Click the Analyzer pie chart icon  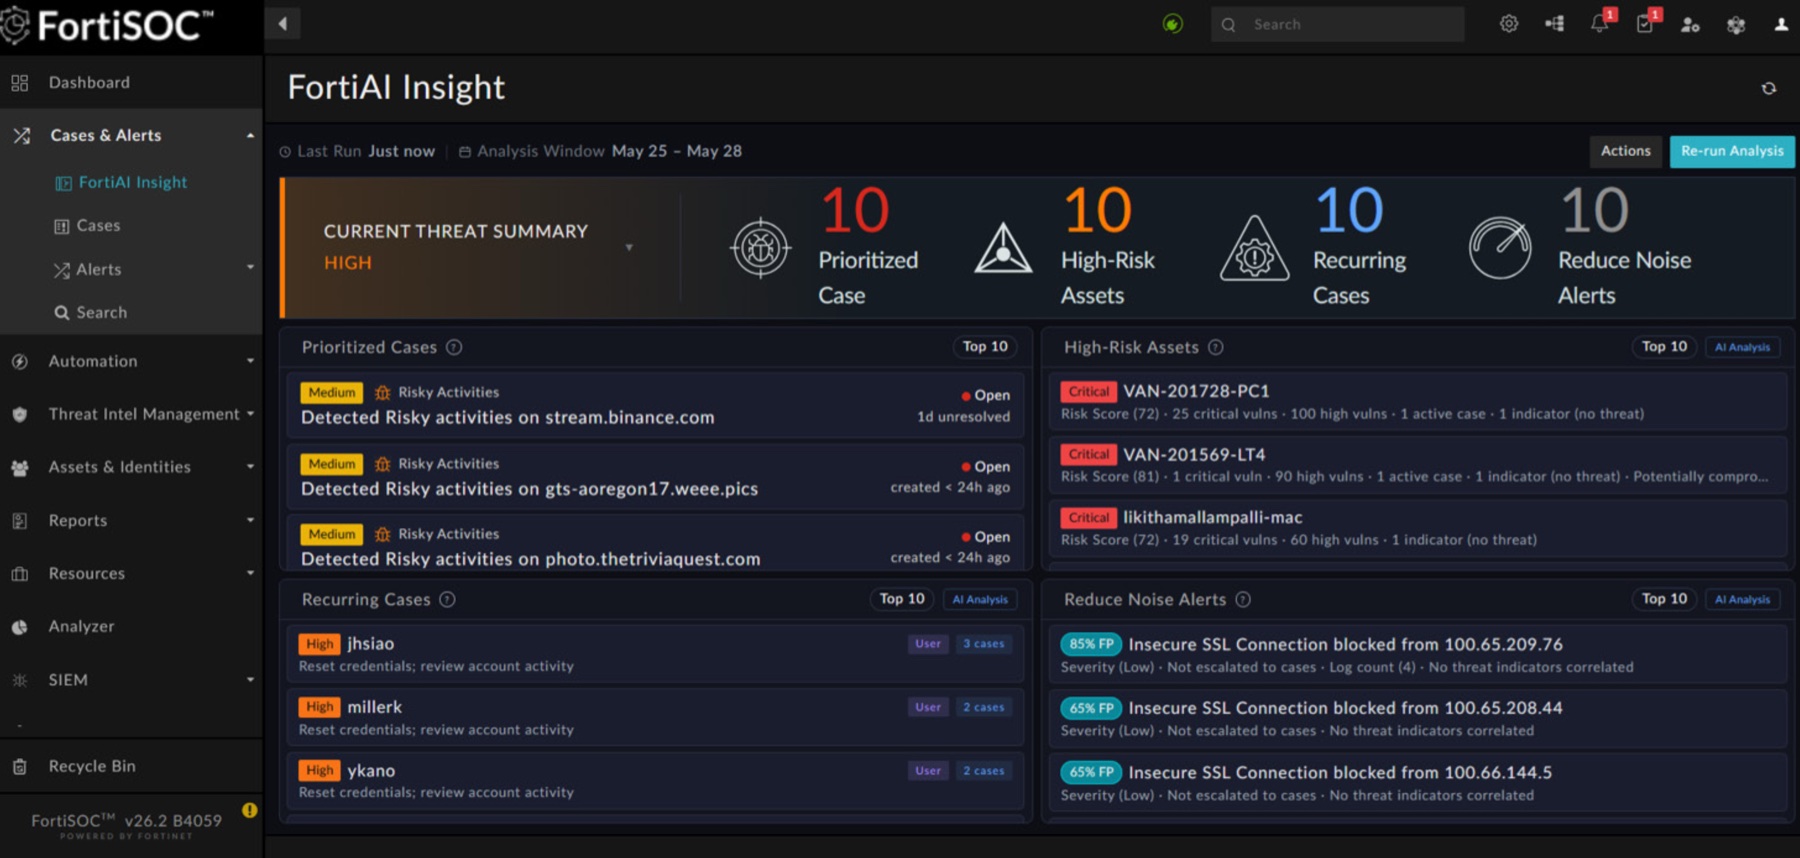pyautogui.click(x=20, y=627)
